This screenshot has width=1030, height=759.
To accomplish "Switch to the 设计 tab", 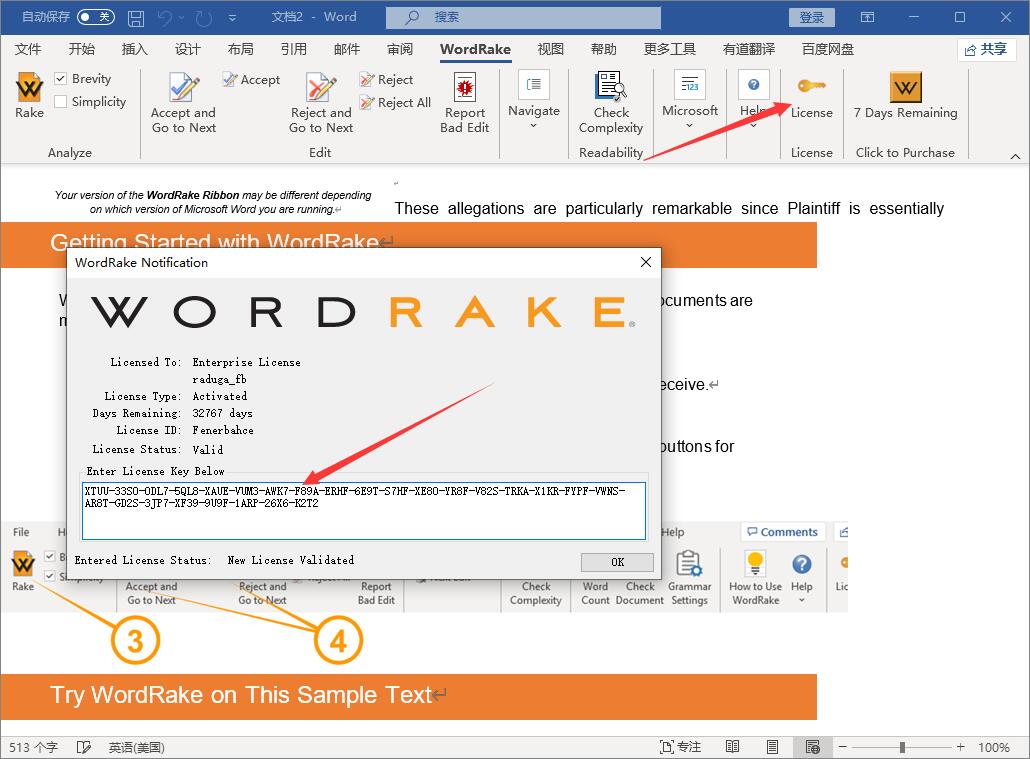I will [x=187, y=49].
